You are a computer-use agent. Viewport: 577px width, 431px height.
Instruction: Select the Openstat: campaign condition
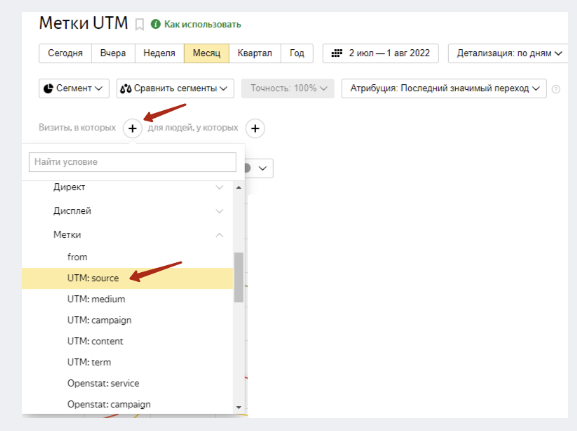(x=128, y=404)
